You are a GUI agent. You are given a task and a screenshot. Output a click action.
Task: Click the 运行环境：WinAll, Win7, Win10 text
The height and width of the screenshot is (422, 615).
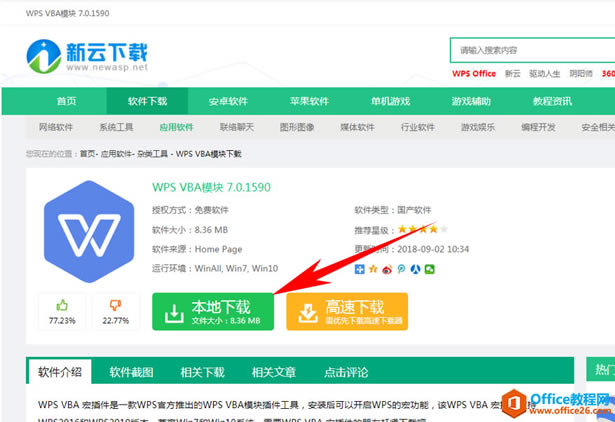pyautogui.click(x=215, y=269)
